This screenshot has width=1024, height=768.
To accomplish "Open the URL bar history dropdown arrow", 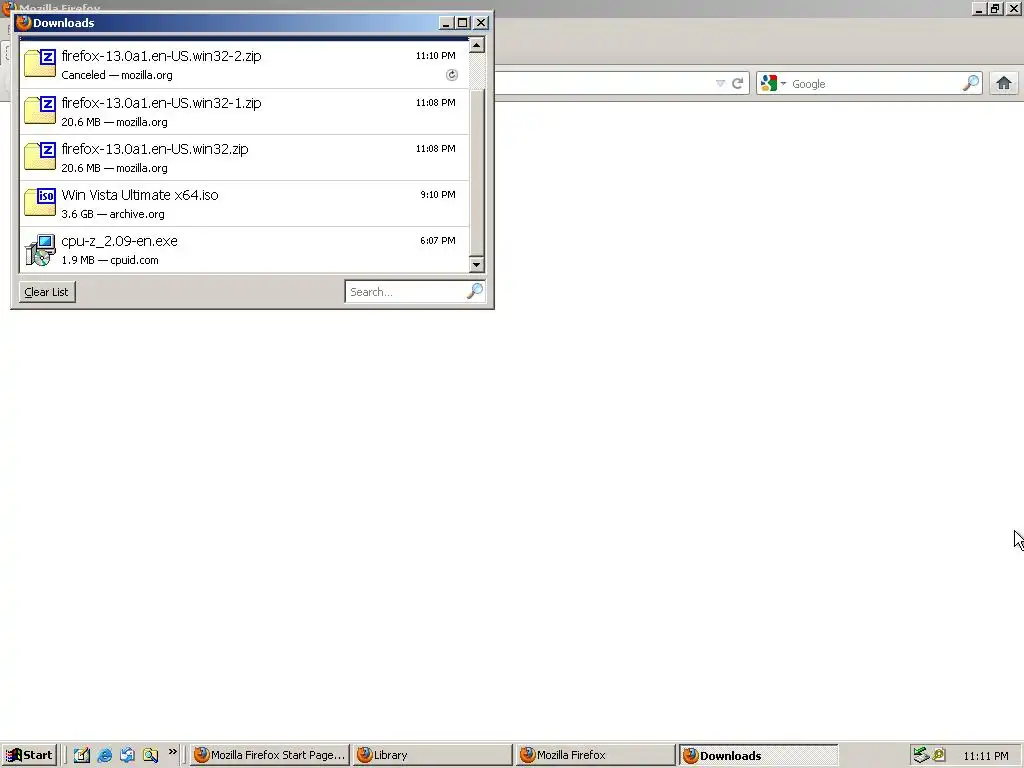I will 720,84.
